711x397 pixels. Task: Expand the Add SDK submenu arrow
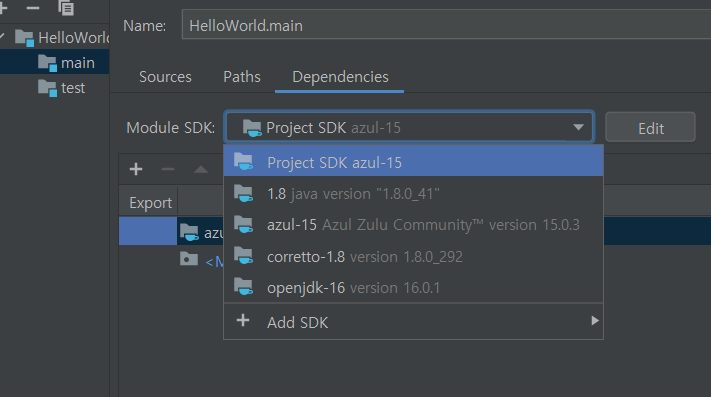click(x=594, y=320)
